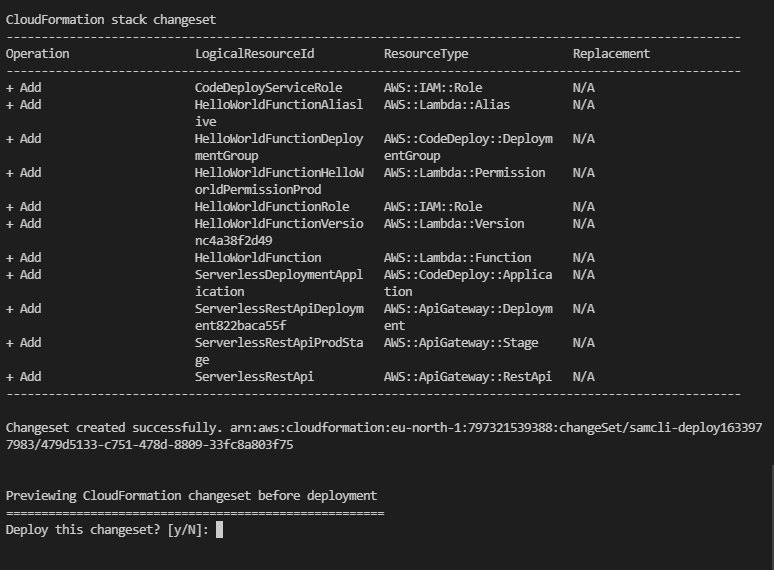Click the terminal cursor after the deploy prompt

[220, 530]
